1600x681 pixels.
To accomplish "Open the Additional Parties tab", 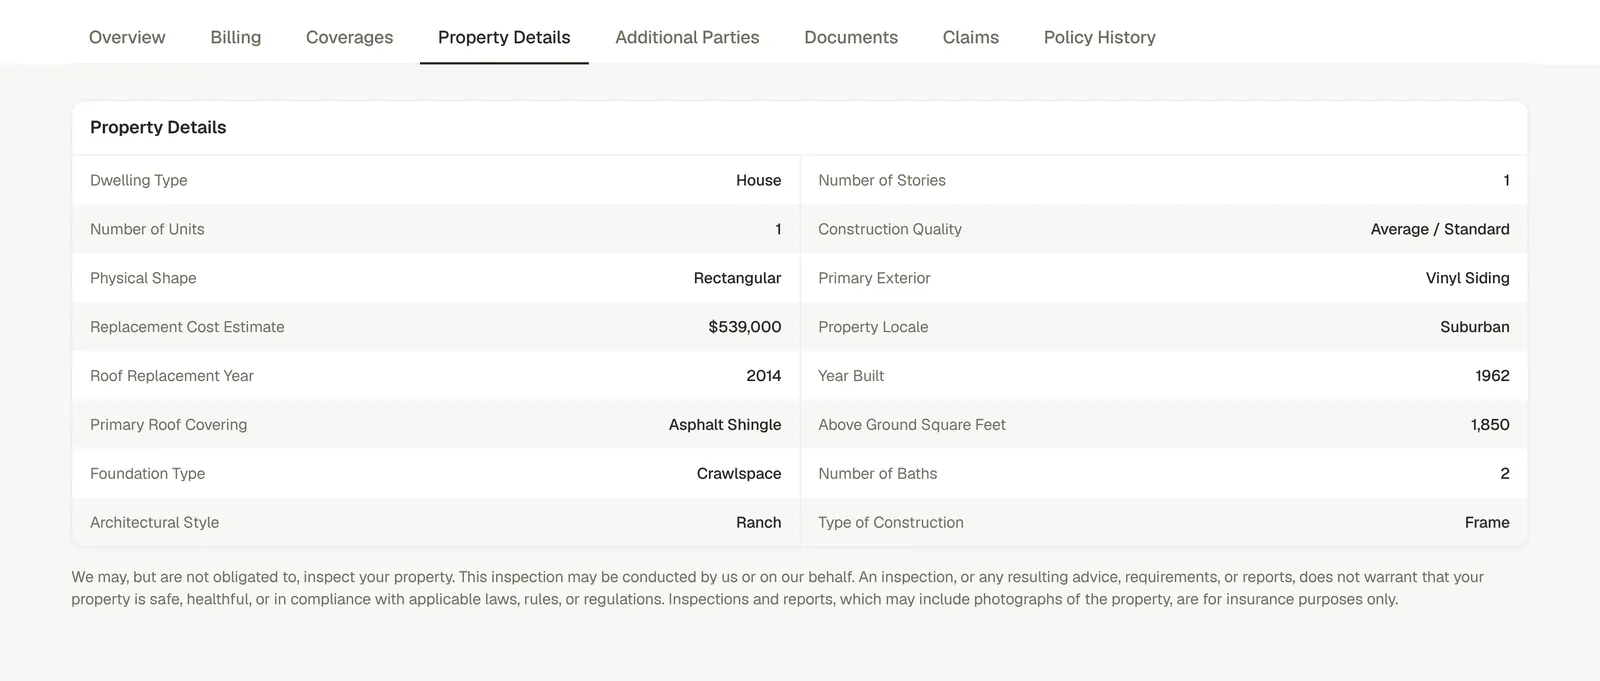I will click(687, 37).
